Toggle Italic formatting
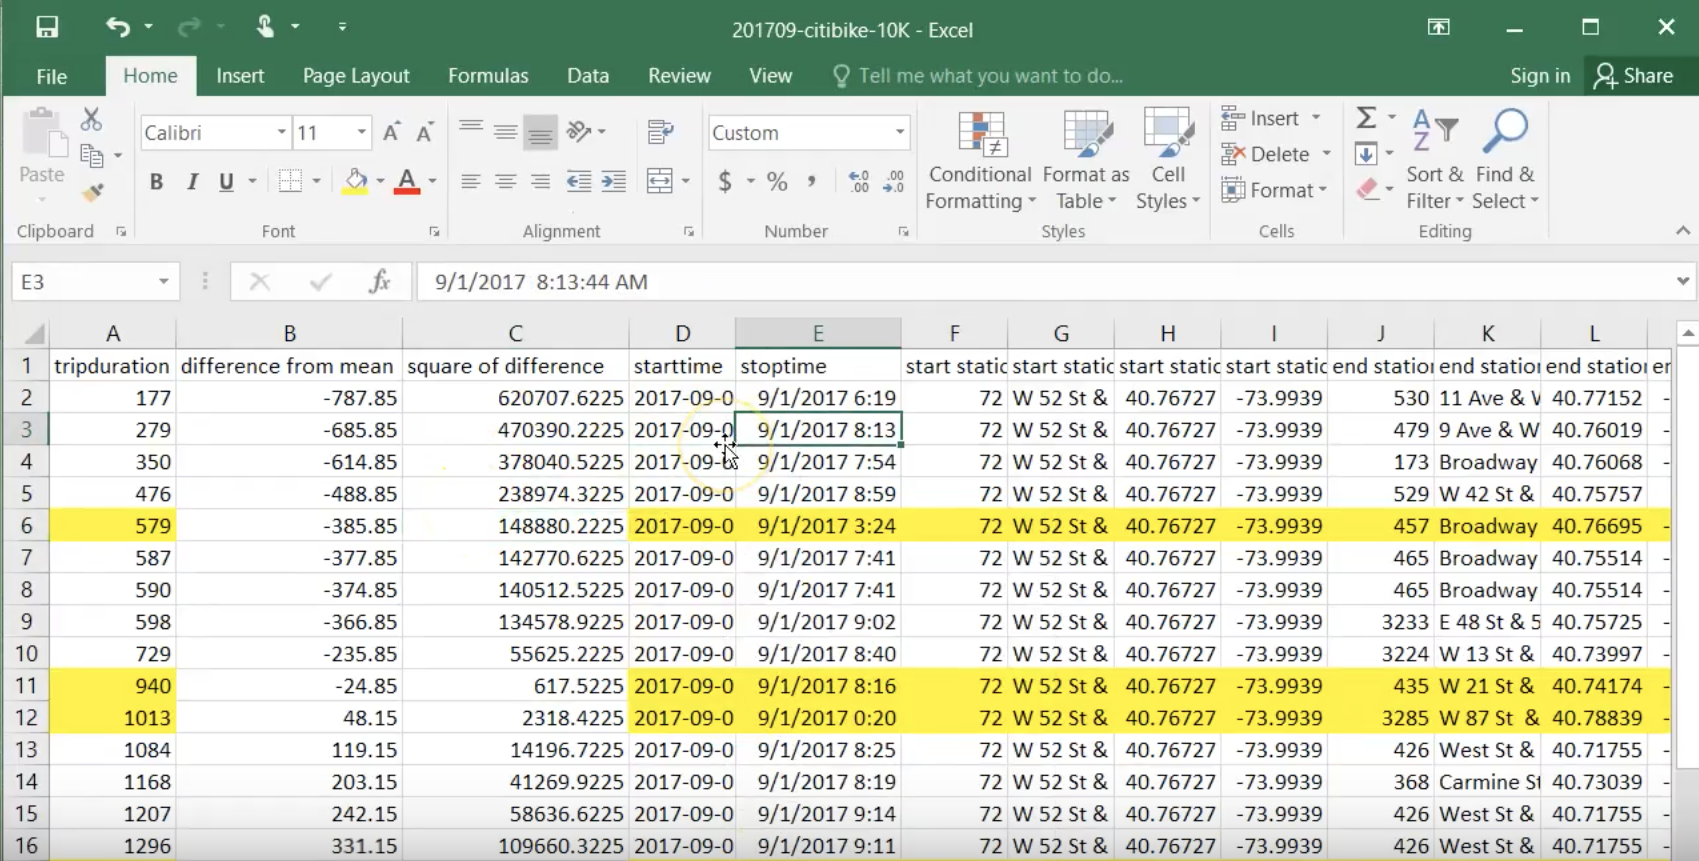 192,182
